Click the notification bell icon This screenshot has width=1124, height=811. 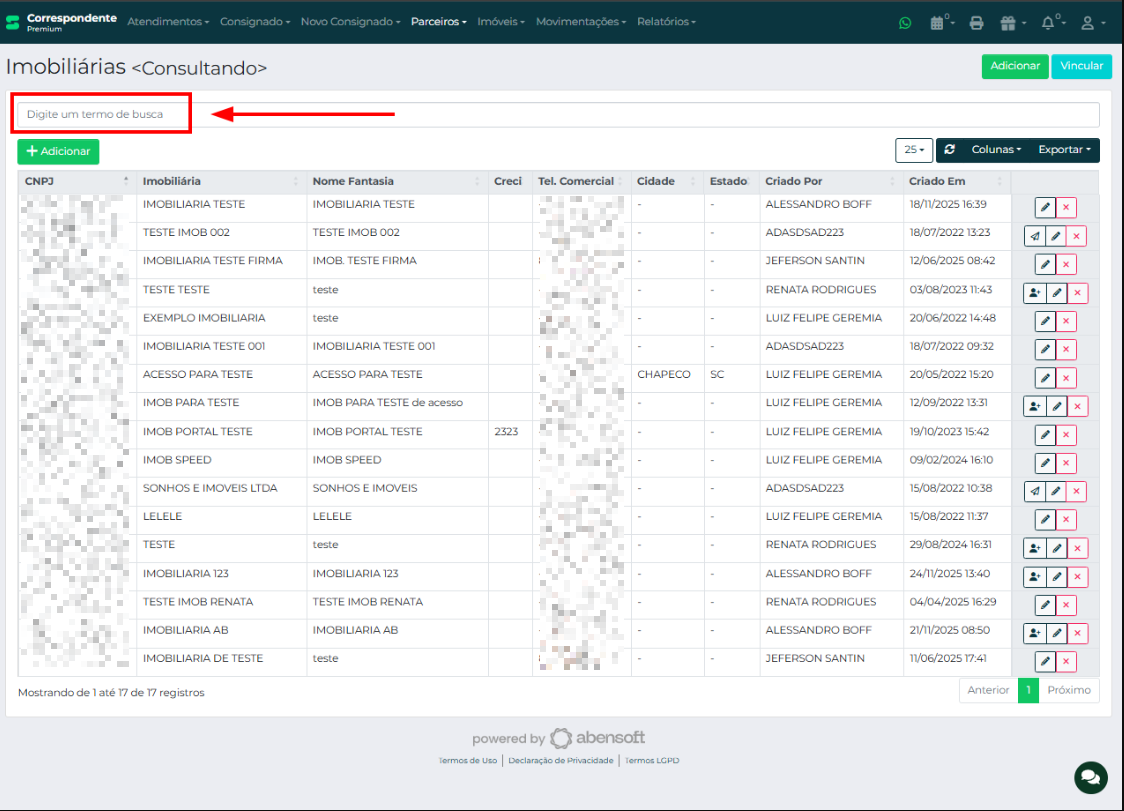click(1050, 21)
